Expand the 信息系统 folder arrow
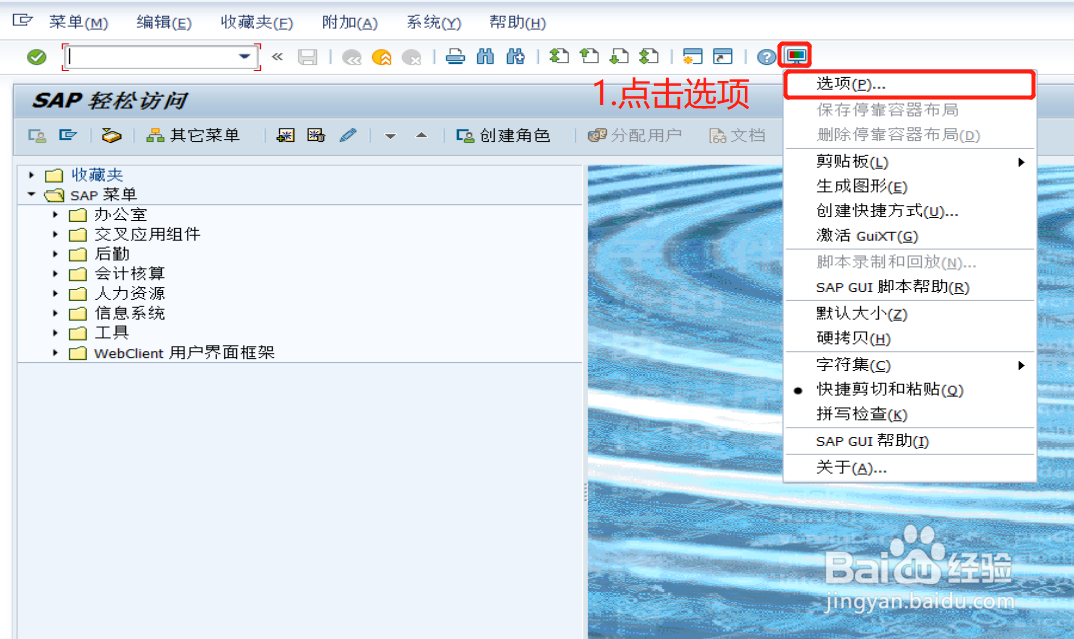1074x639 pixels. pyautogui.click(x=55, y=313)
